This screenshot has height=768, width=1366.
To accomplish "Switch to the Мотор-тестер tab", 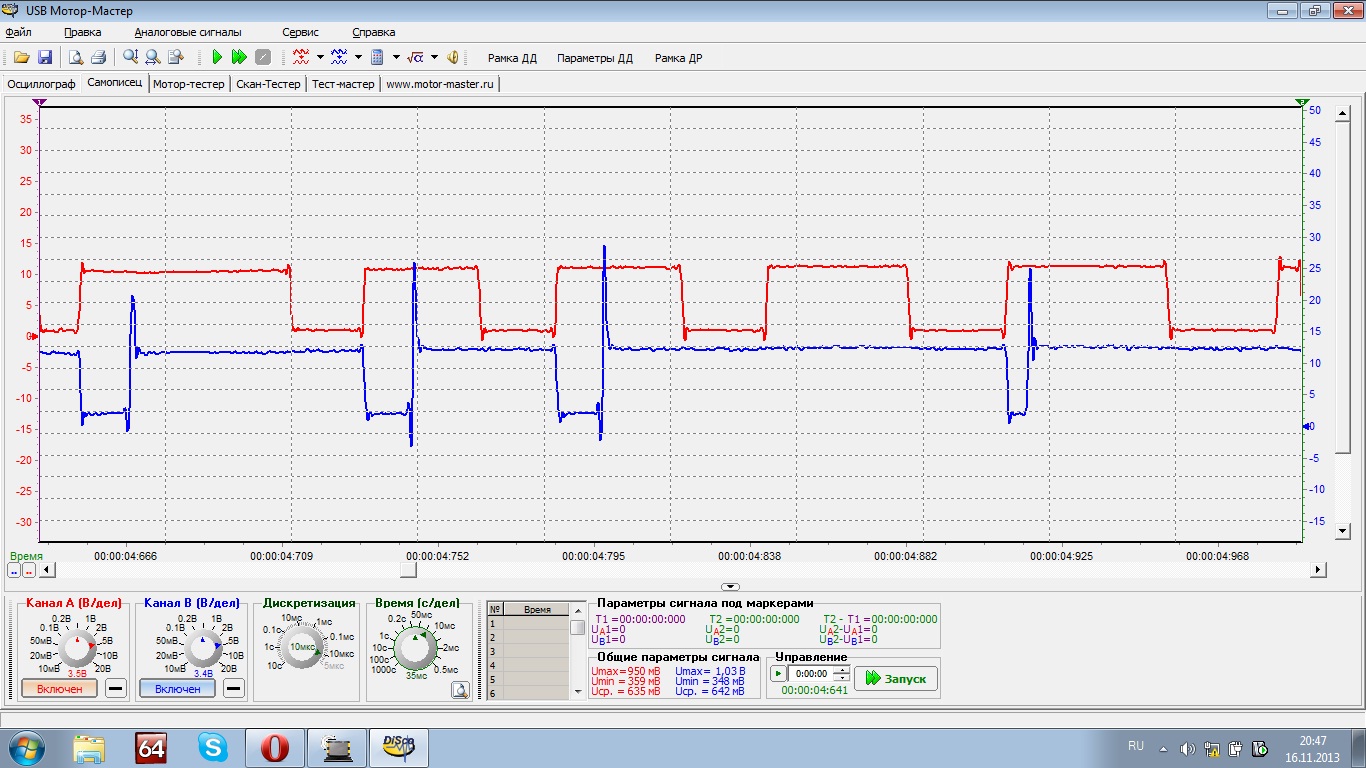I will 189,84.
